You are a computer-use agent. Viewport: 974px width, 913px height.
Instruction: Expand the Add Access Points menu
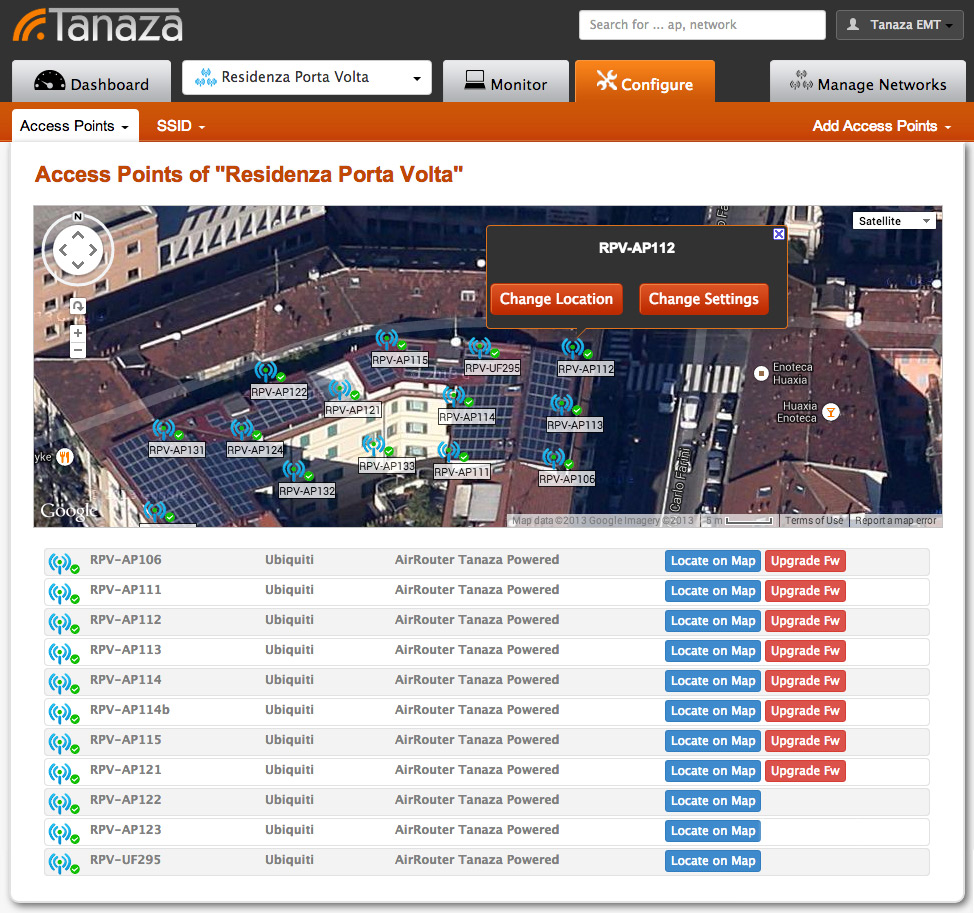(882, 126)
